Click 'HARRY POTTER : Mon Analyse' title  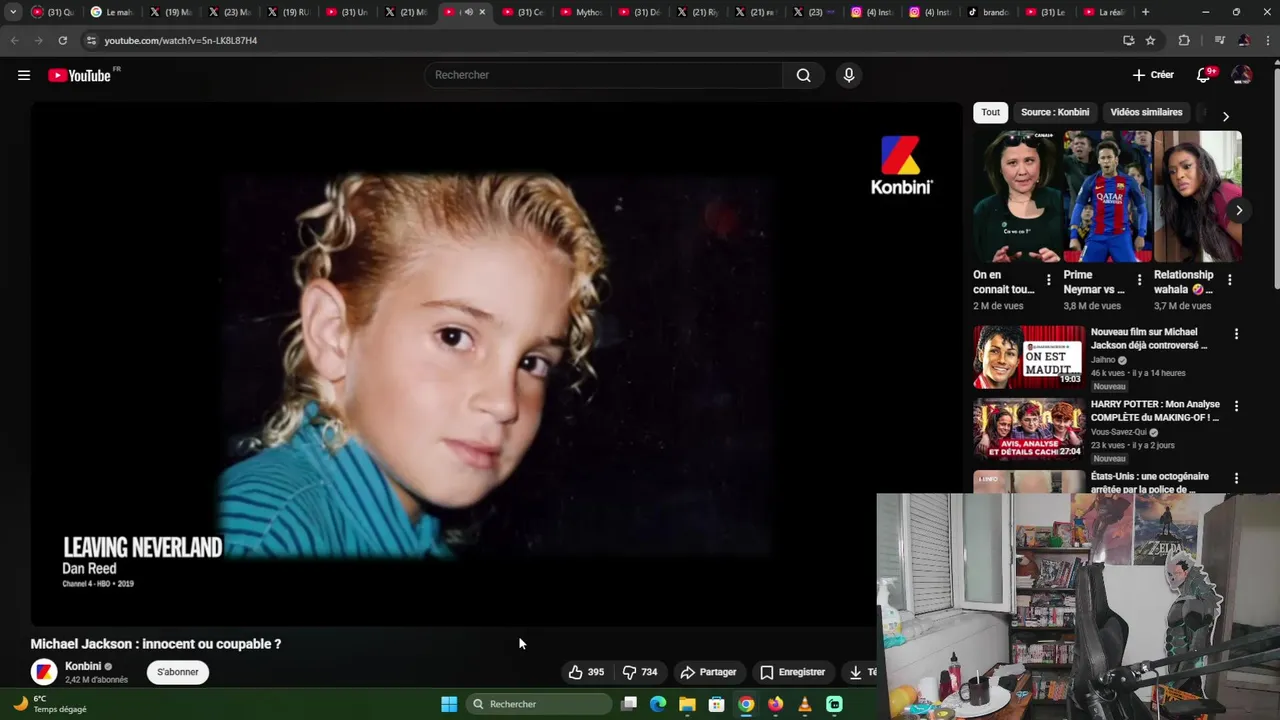coord(1155,411)
